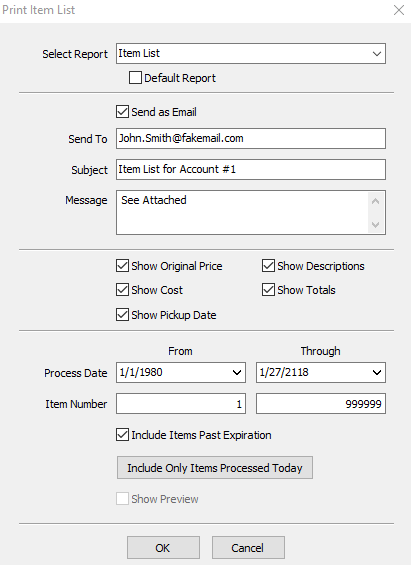Click the Send To email field
This screenshot has width=411, height=565.
pos(251,138)
